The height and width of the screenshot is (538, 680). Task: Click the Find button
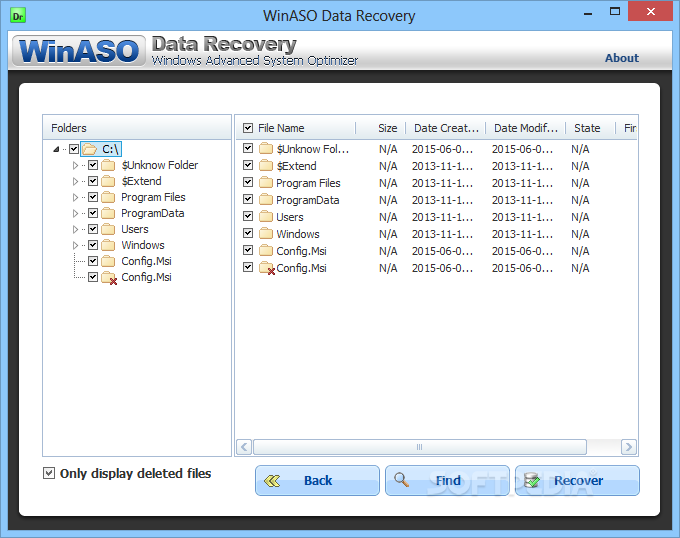pos(448,480)
